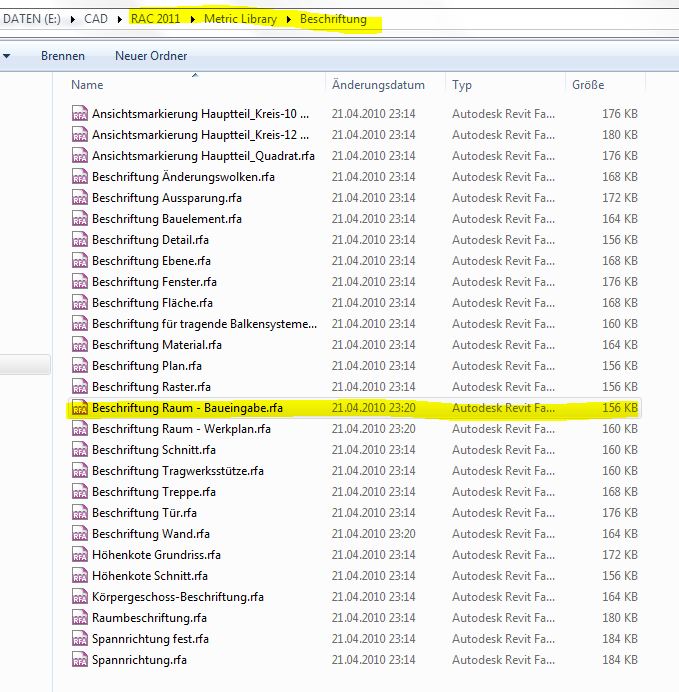Select file name Beschriftung Wand.rfa
Image resolution: width=679 pixels, height=692 pixels.
click(150, 534)
